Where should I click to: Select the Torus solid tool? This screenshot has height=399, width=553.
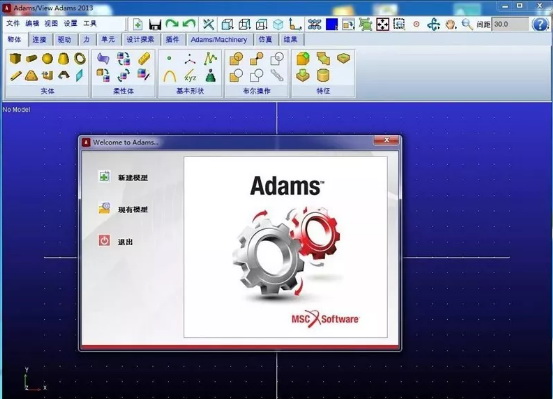[80, 58]
